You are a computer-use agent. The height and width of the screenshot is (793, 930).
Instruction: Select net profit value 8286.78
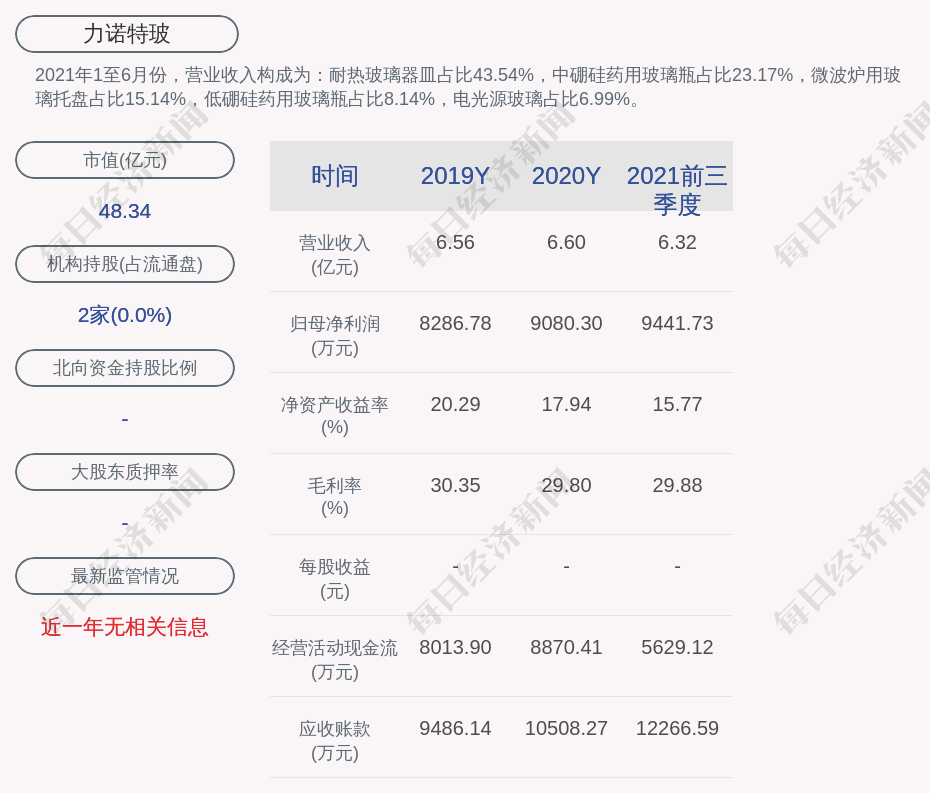pos(455,323)
